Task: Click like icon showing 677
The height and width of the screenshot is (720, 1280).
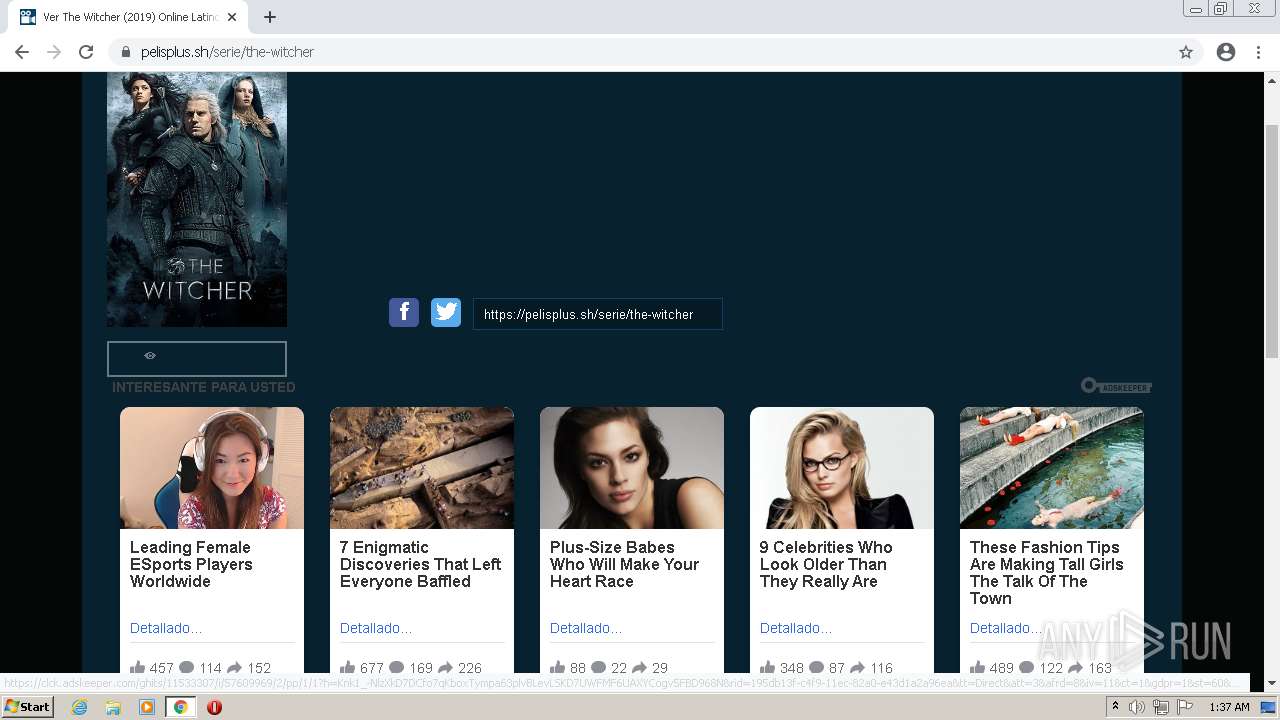Action: 348,667
